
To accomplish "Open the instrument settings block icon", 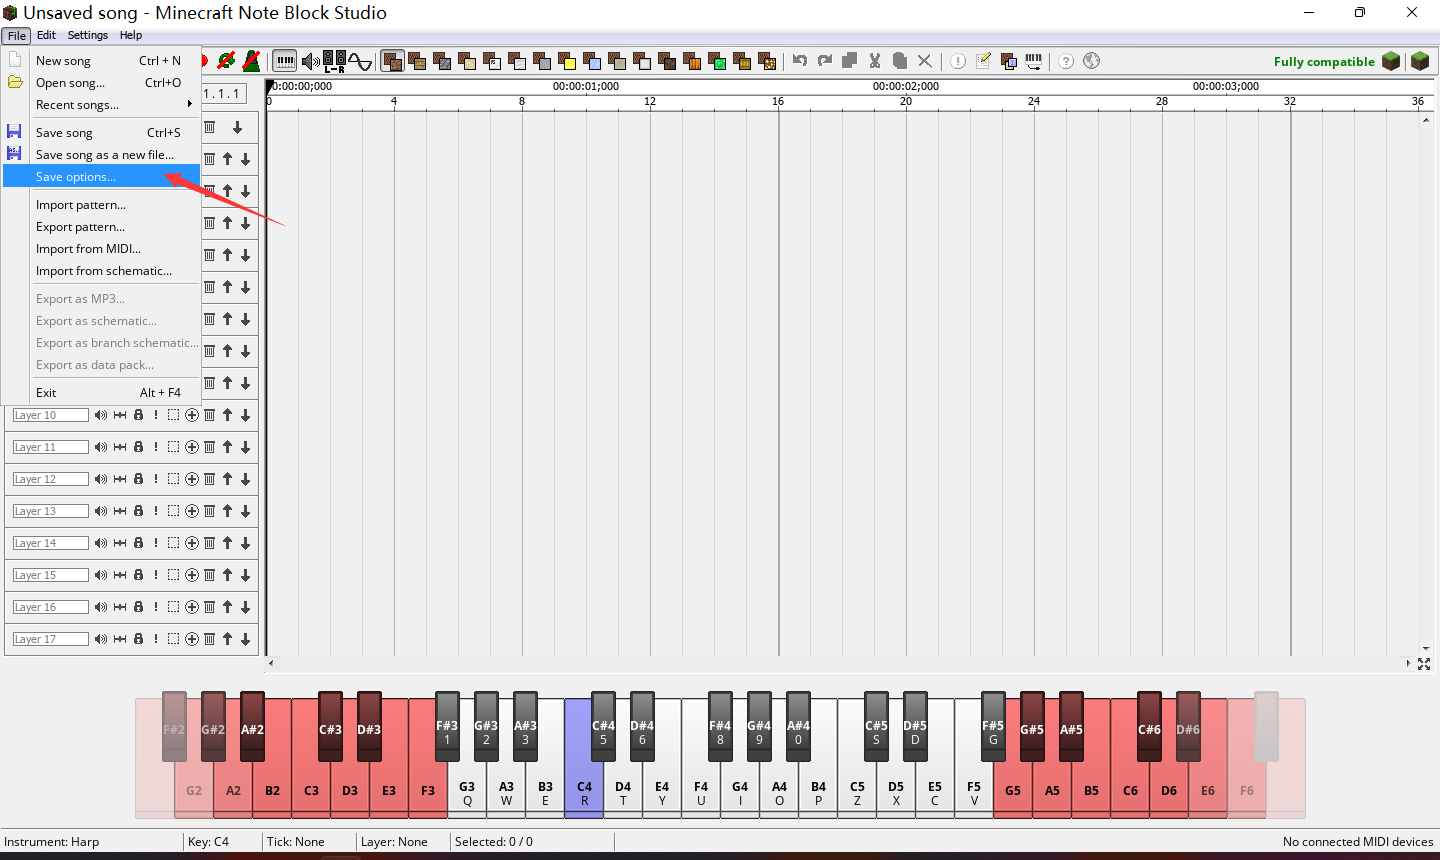I will pos(1008,61).
